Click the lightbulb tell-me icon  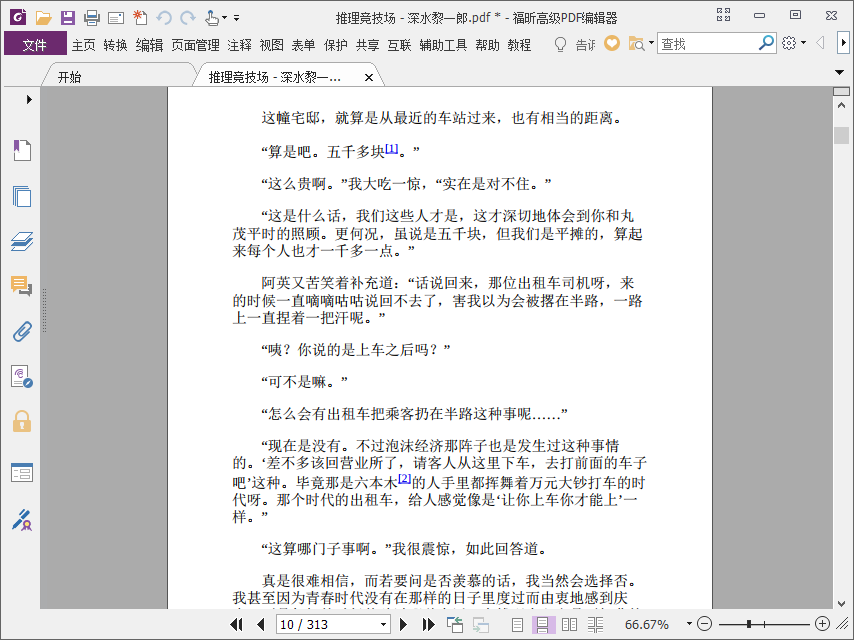pyautogui.click(x=560, y=44)
